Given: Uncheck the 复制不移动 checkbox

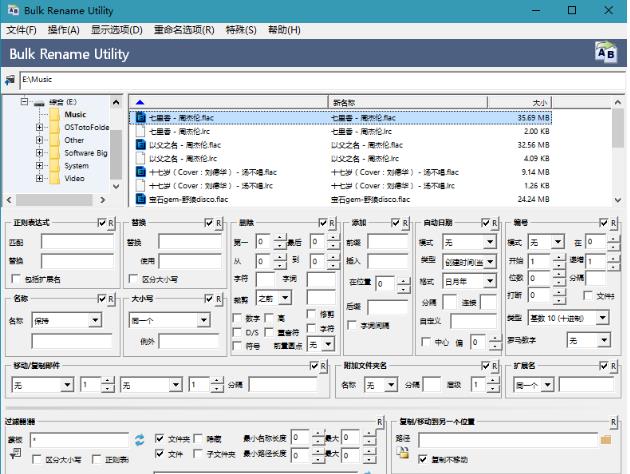Looking at the screenshot, I should click(422, 459).
